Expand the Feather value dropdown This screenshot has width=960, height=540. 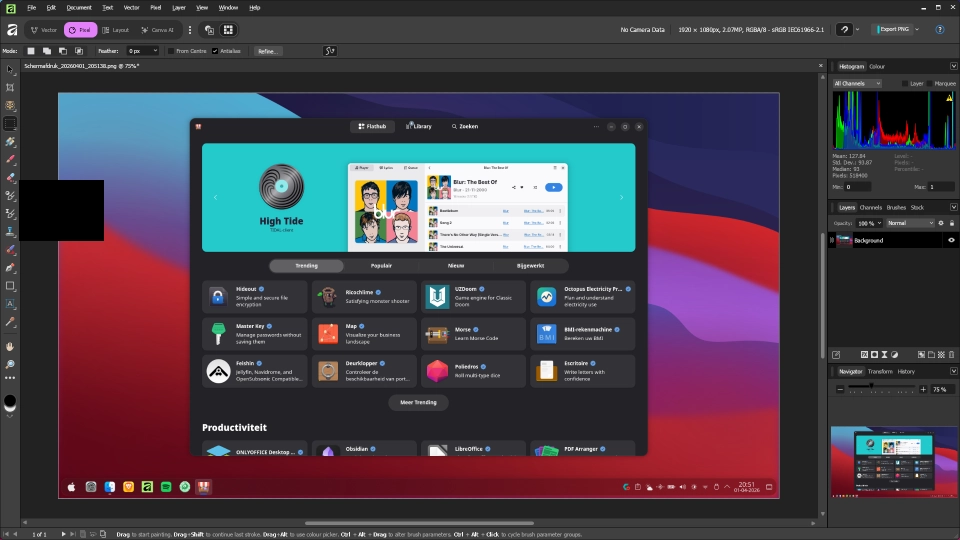point(154,50)
